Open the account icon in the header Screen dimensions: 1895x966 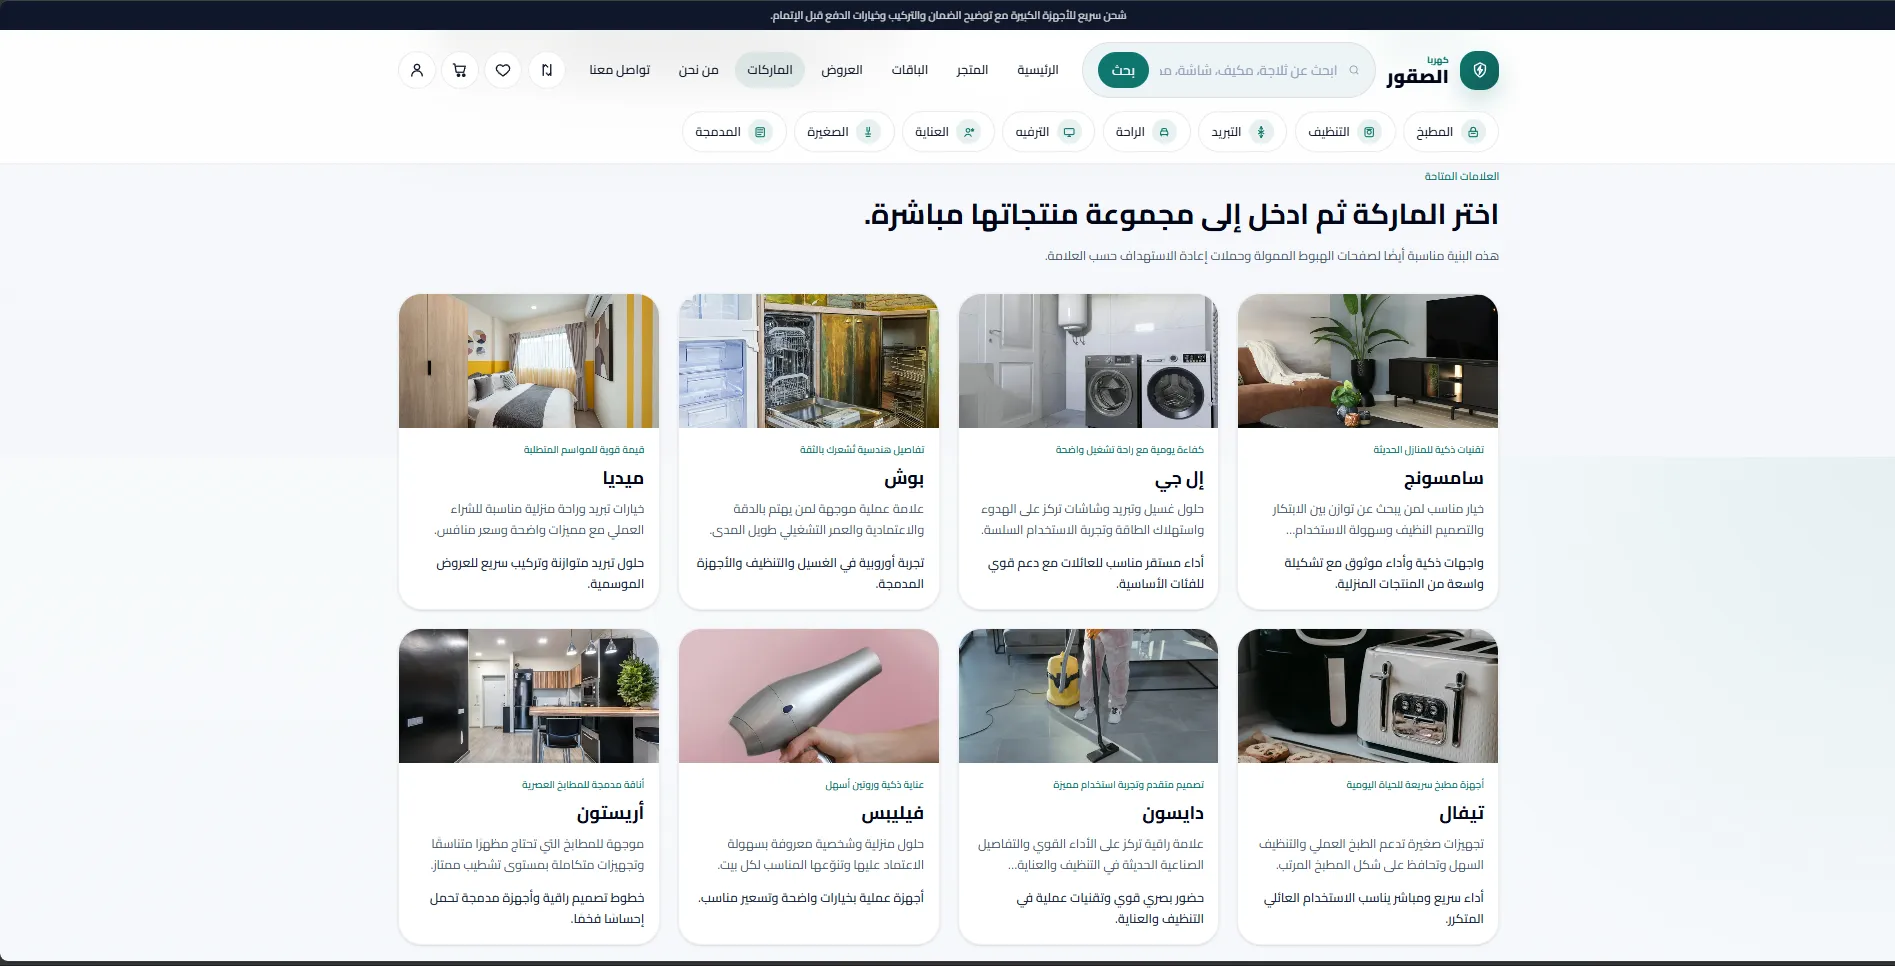click(417, 70)
